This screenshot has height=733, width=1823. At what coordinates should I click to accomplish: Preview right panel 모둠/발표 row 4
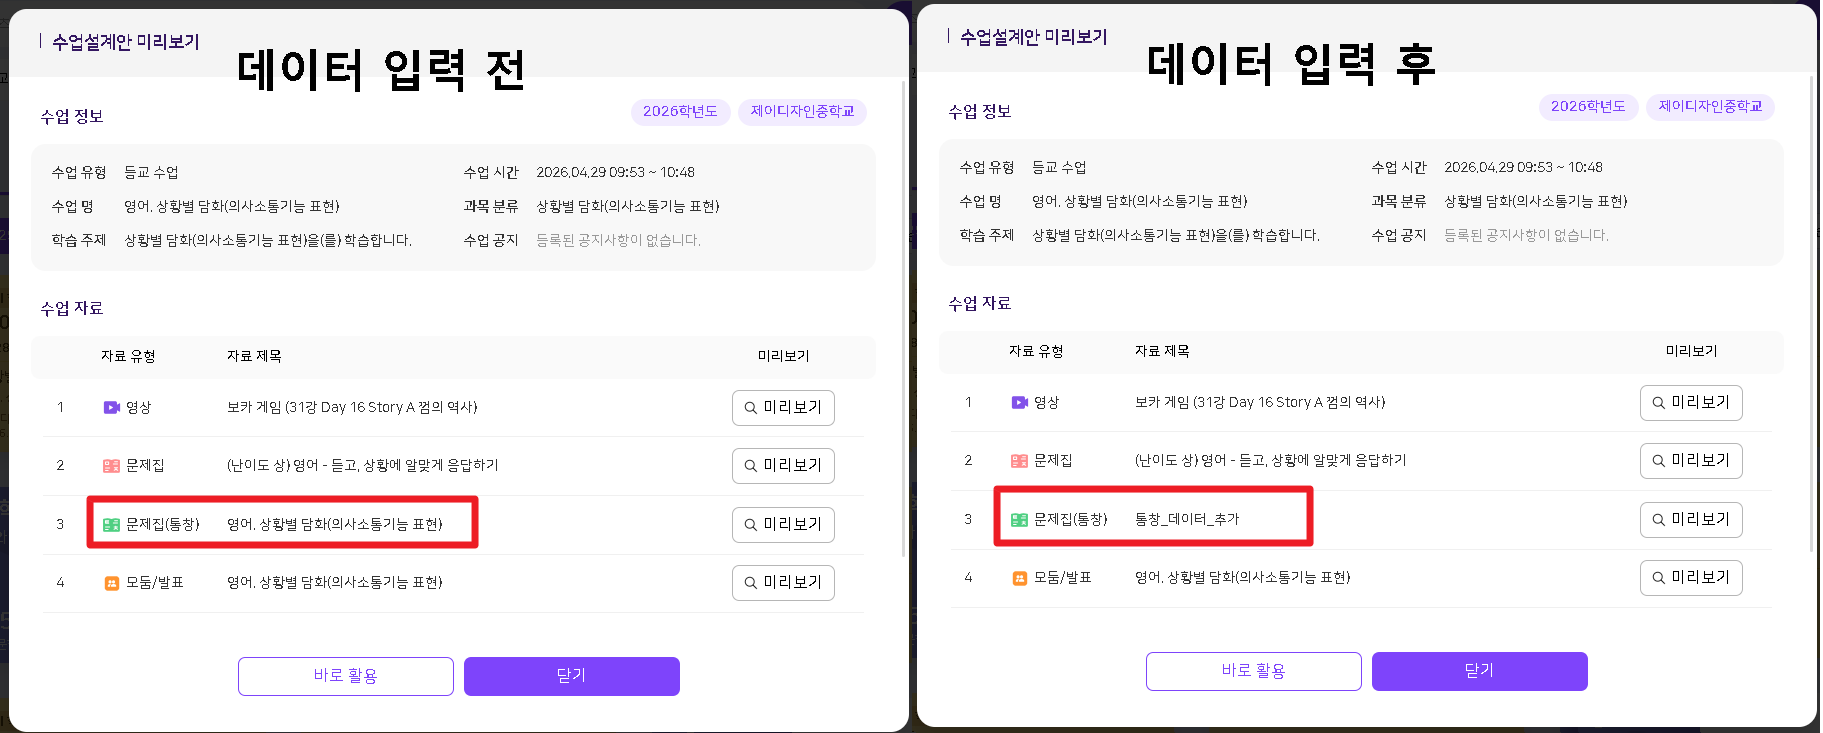point(1691,577)
